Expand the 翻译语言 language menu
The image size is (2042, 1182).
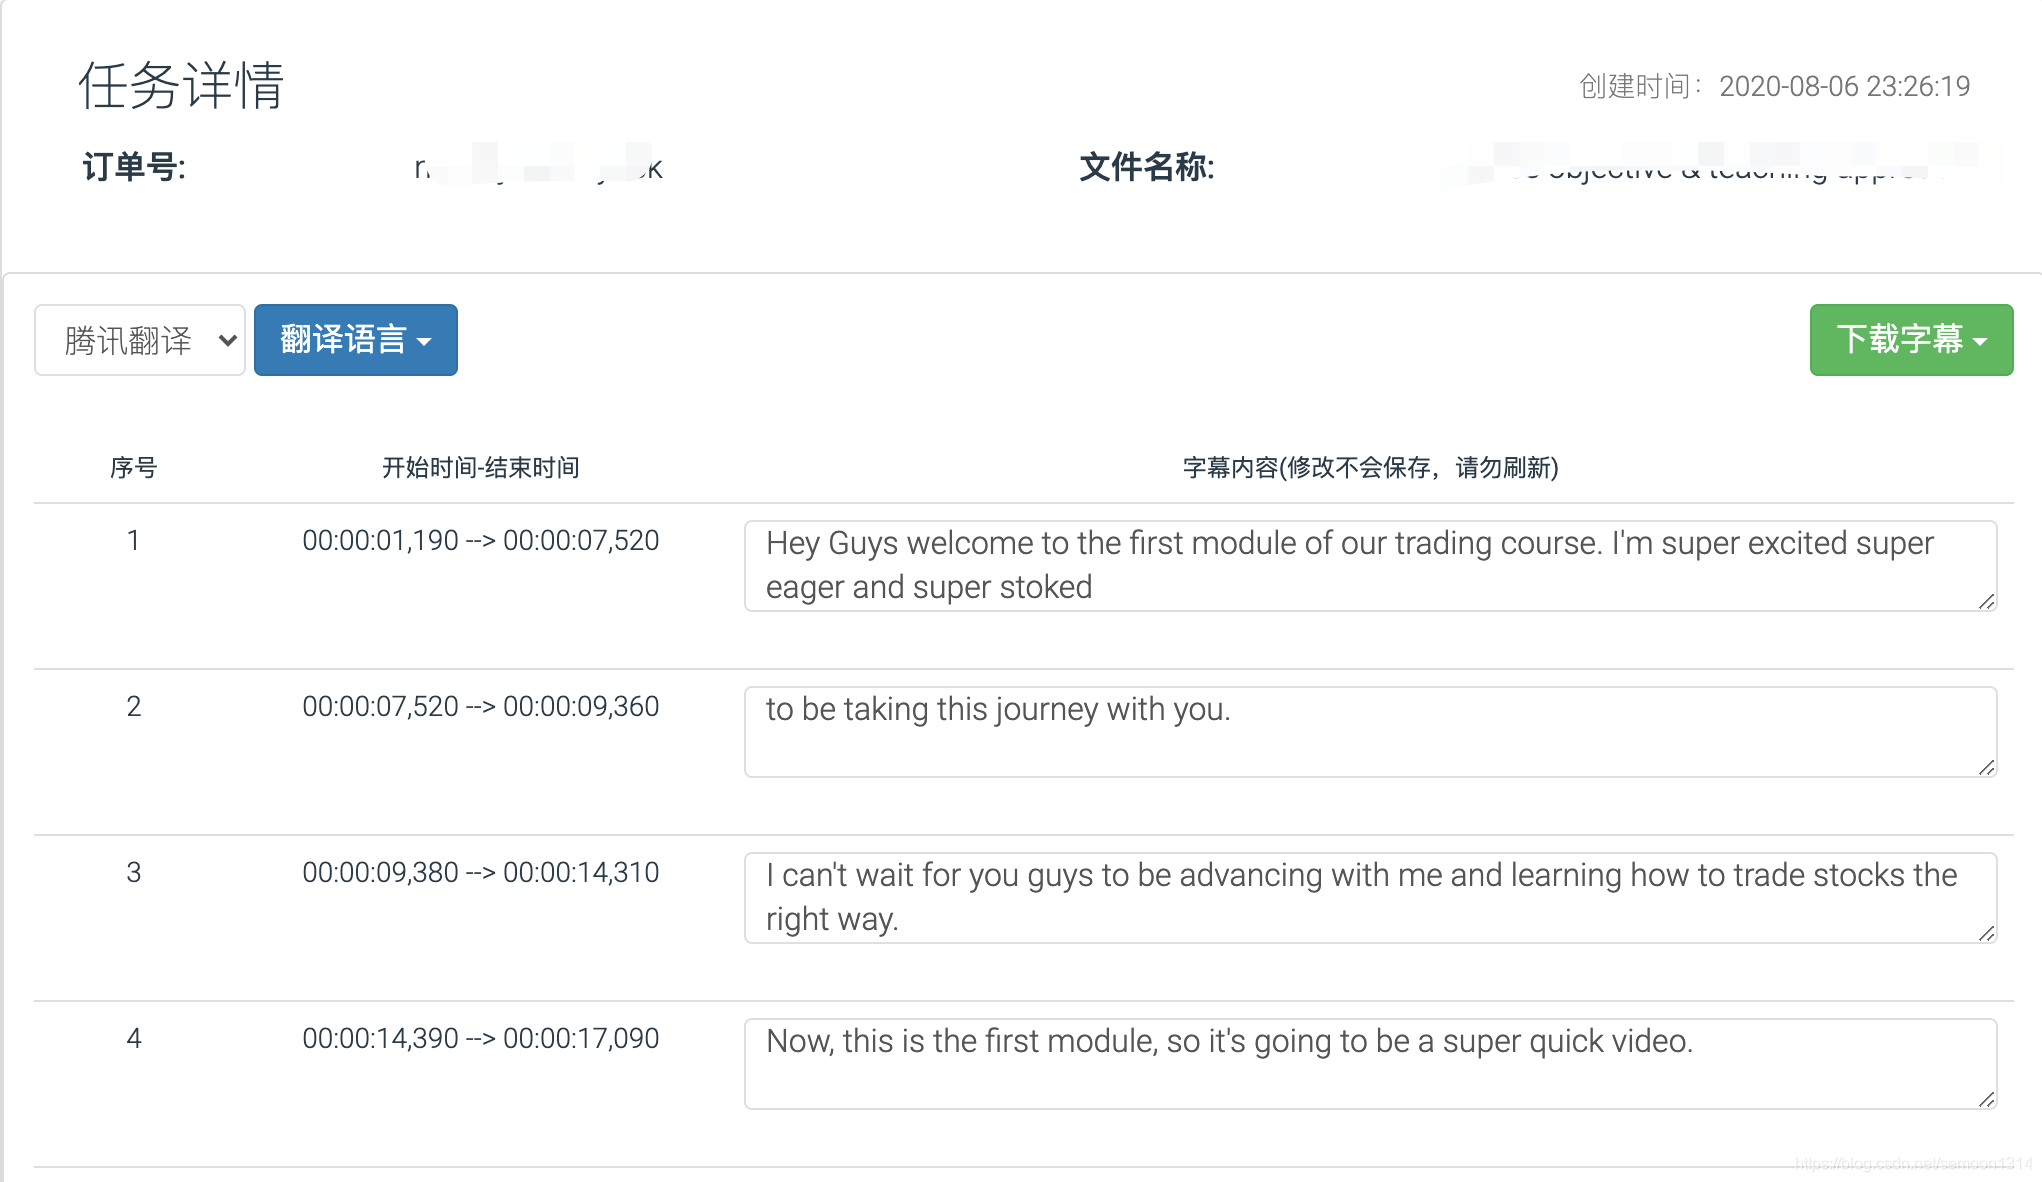point(355,341)
